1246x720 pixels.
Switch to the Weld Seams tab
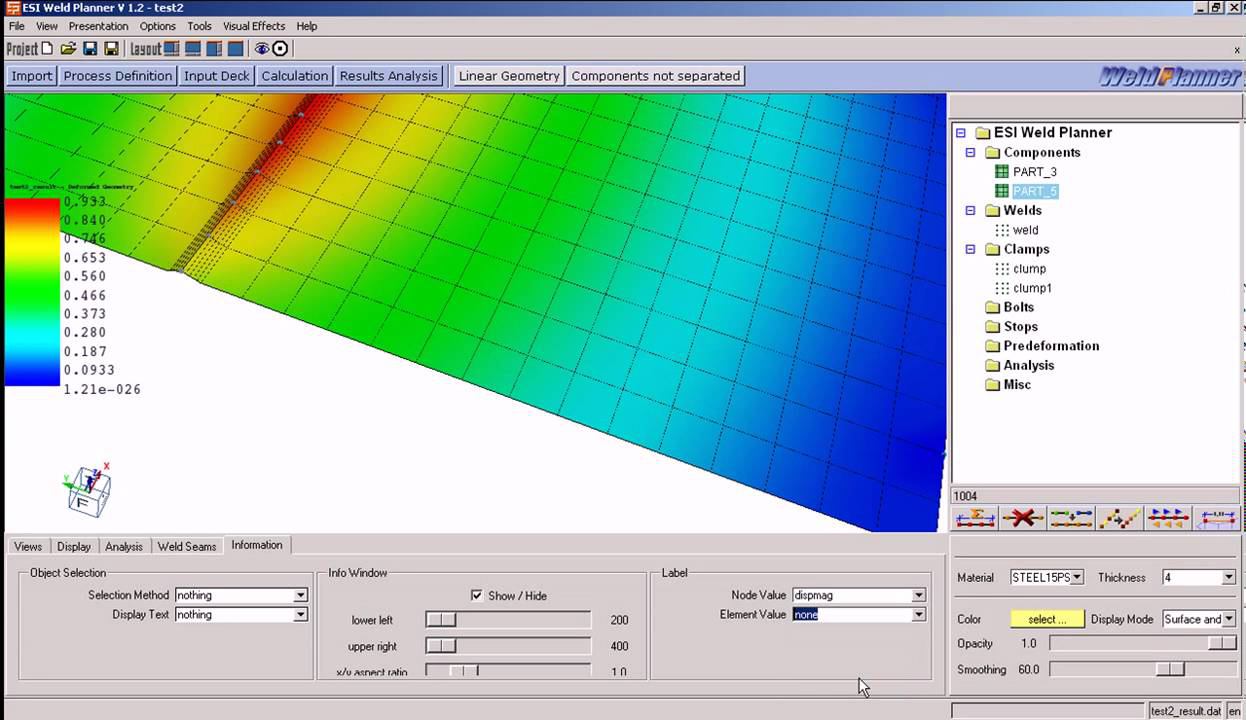click(x=187, y=546)
